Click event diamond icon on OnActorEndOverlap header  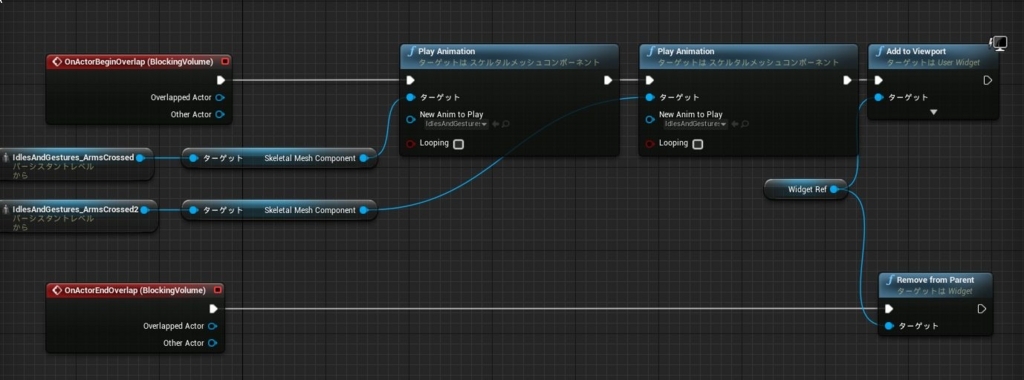(57, 290)
